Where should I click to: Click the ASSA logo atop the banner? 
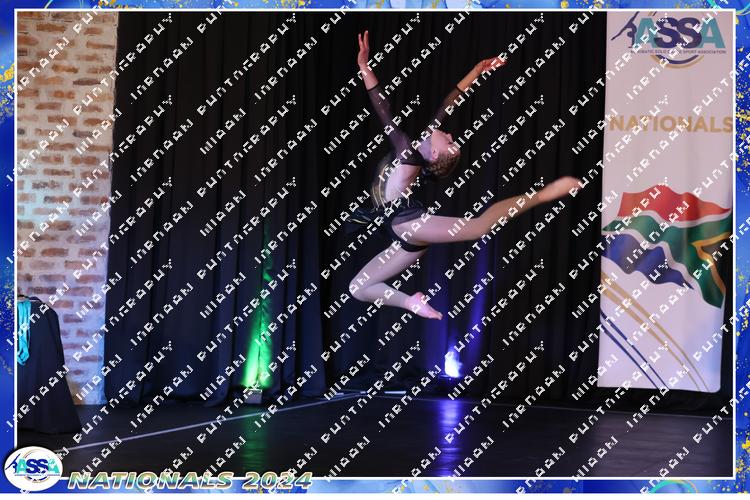pos(669,37)
